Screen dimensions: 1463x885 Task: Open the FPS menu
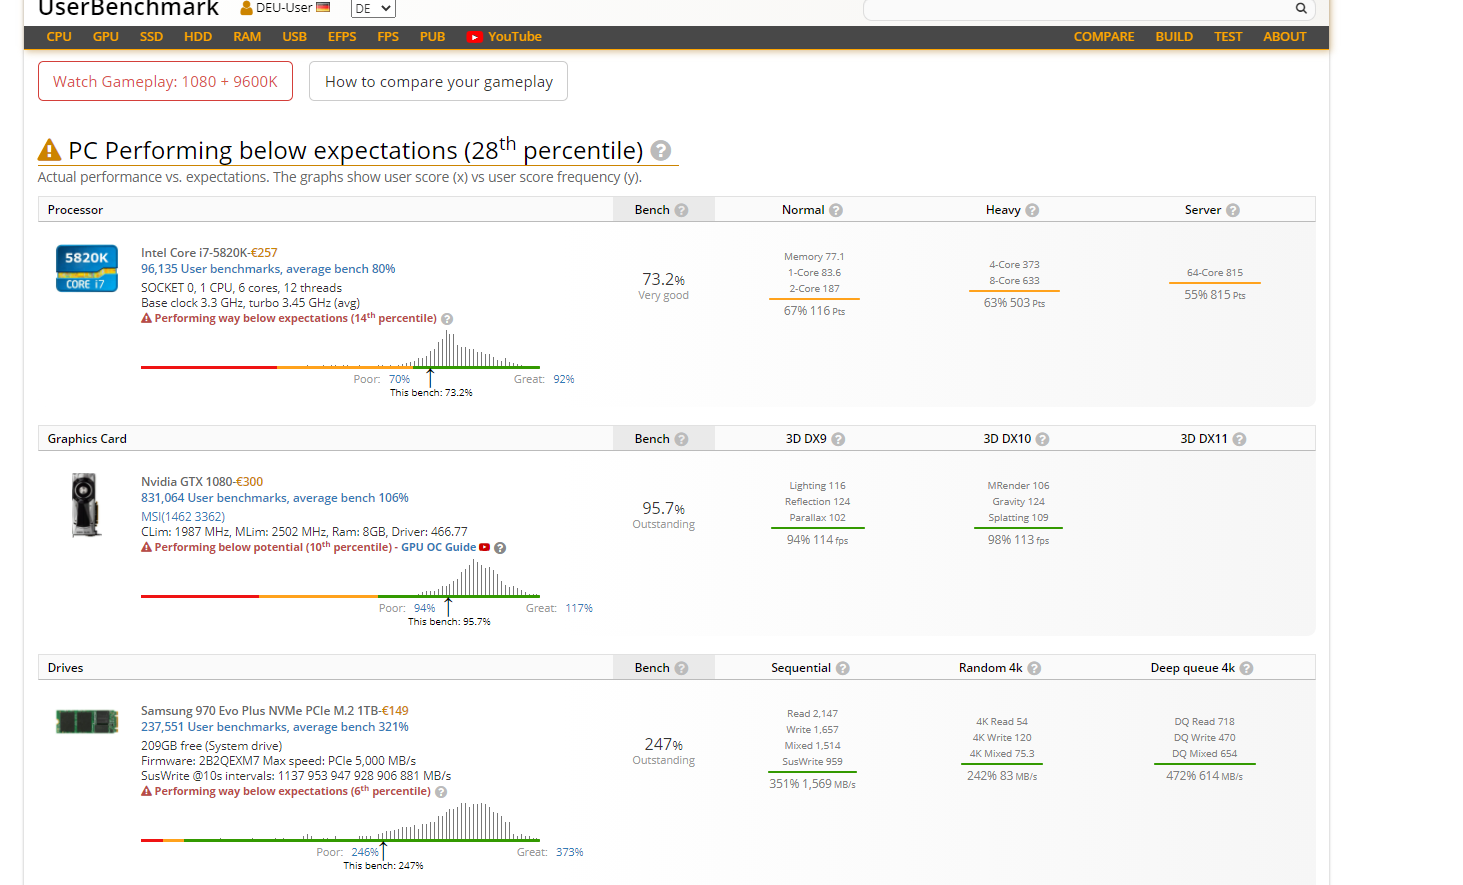pyautogui.click(x=388, y=37)
